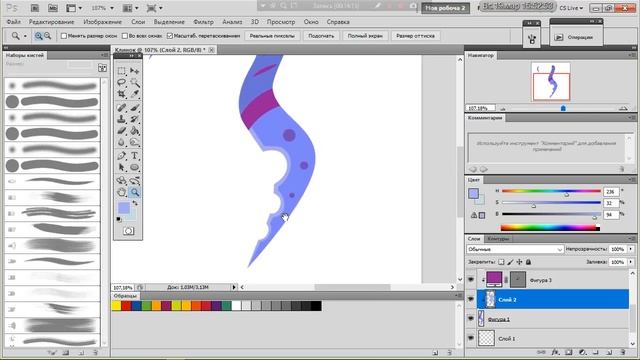Image resolution: width=640 pixels, height=360 pixels.
Task: Select the Path Selection arrow tool
Action: point(122,167)
